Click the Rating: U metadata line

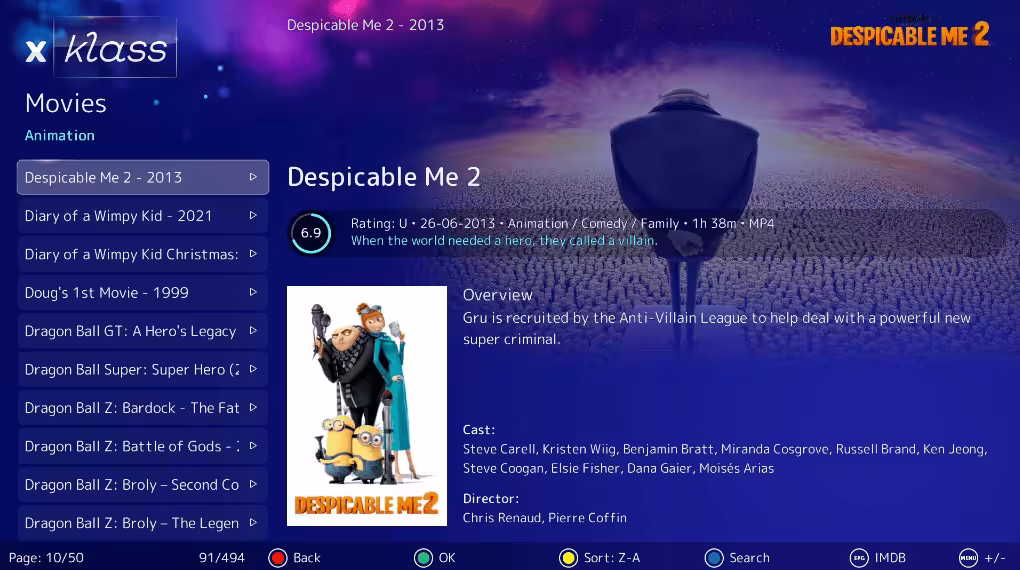point(562,223)
